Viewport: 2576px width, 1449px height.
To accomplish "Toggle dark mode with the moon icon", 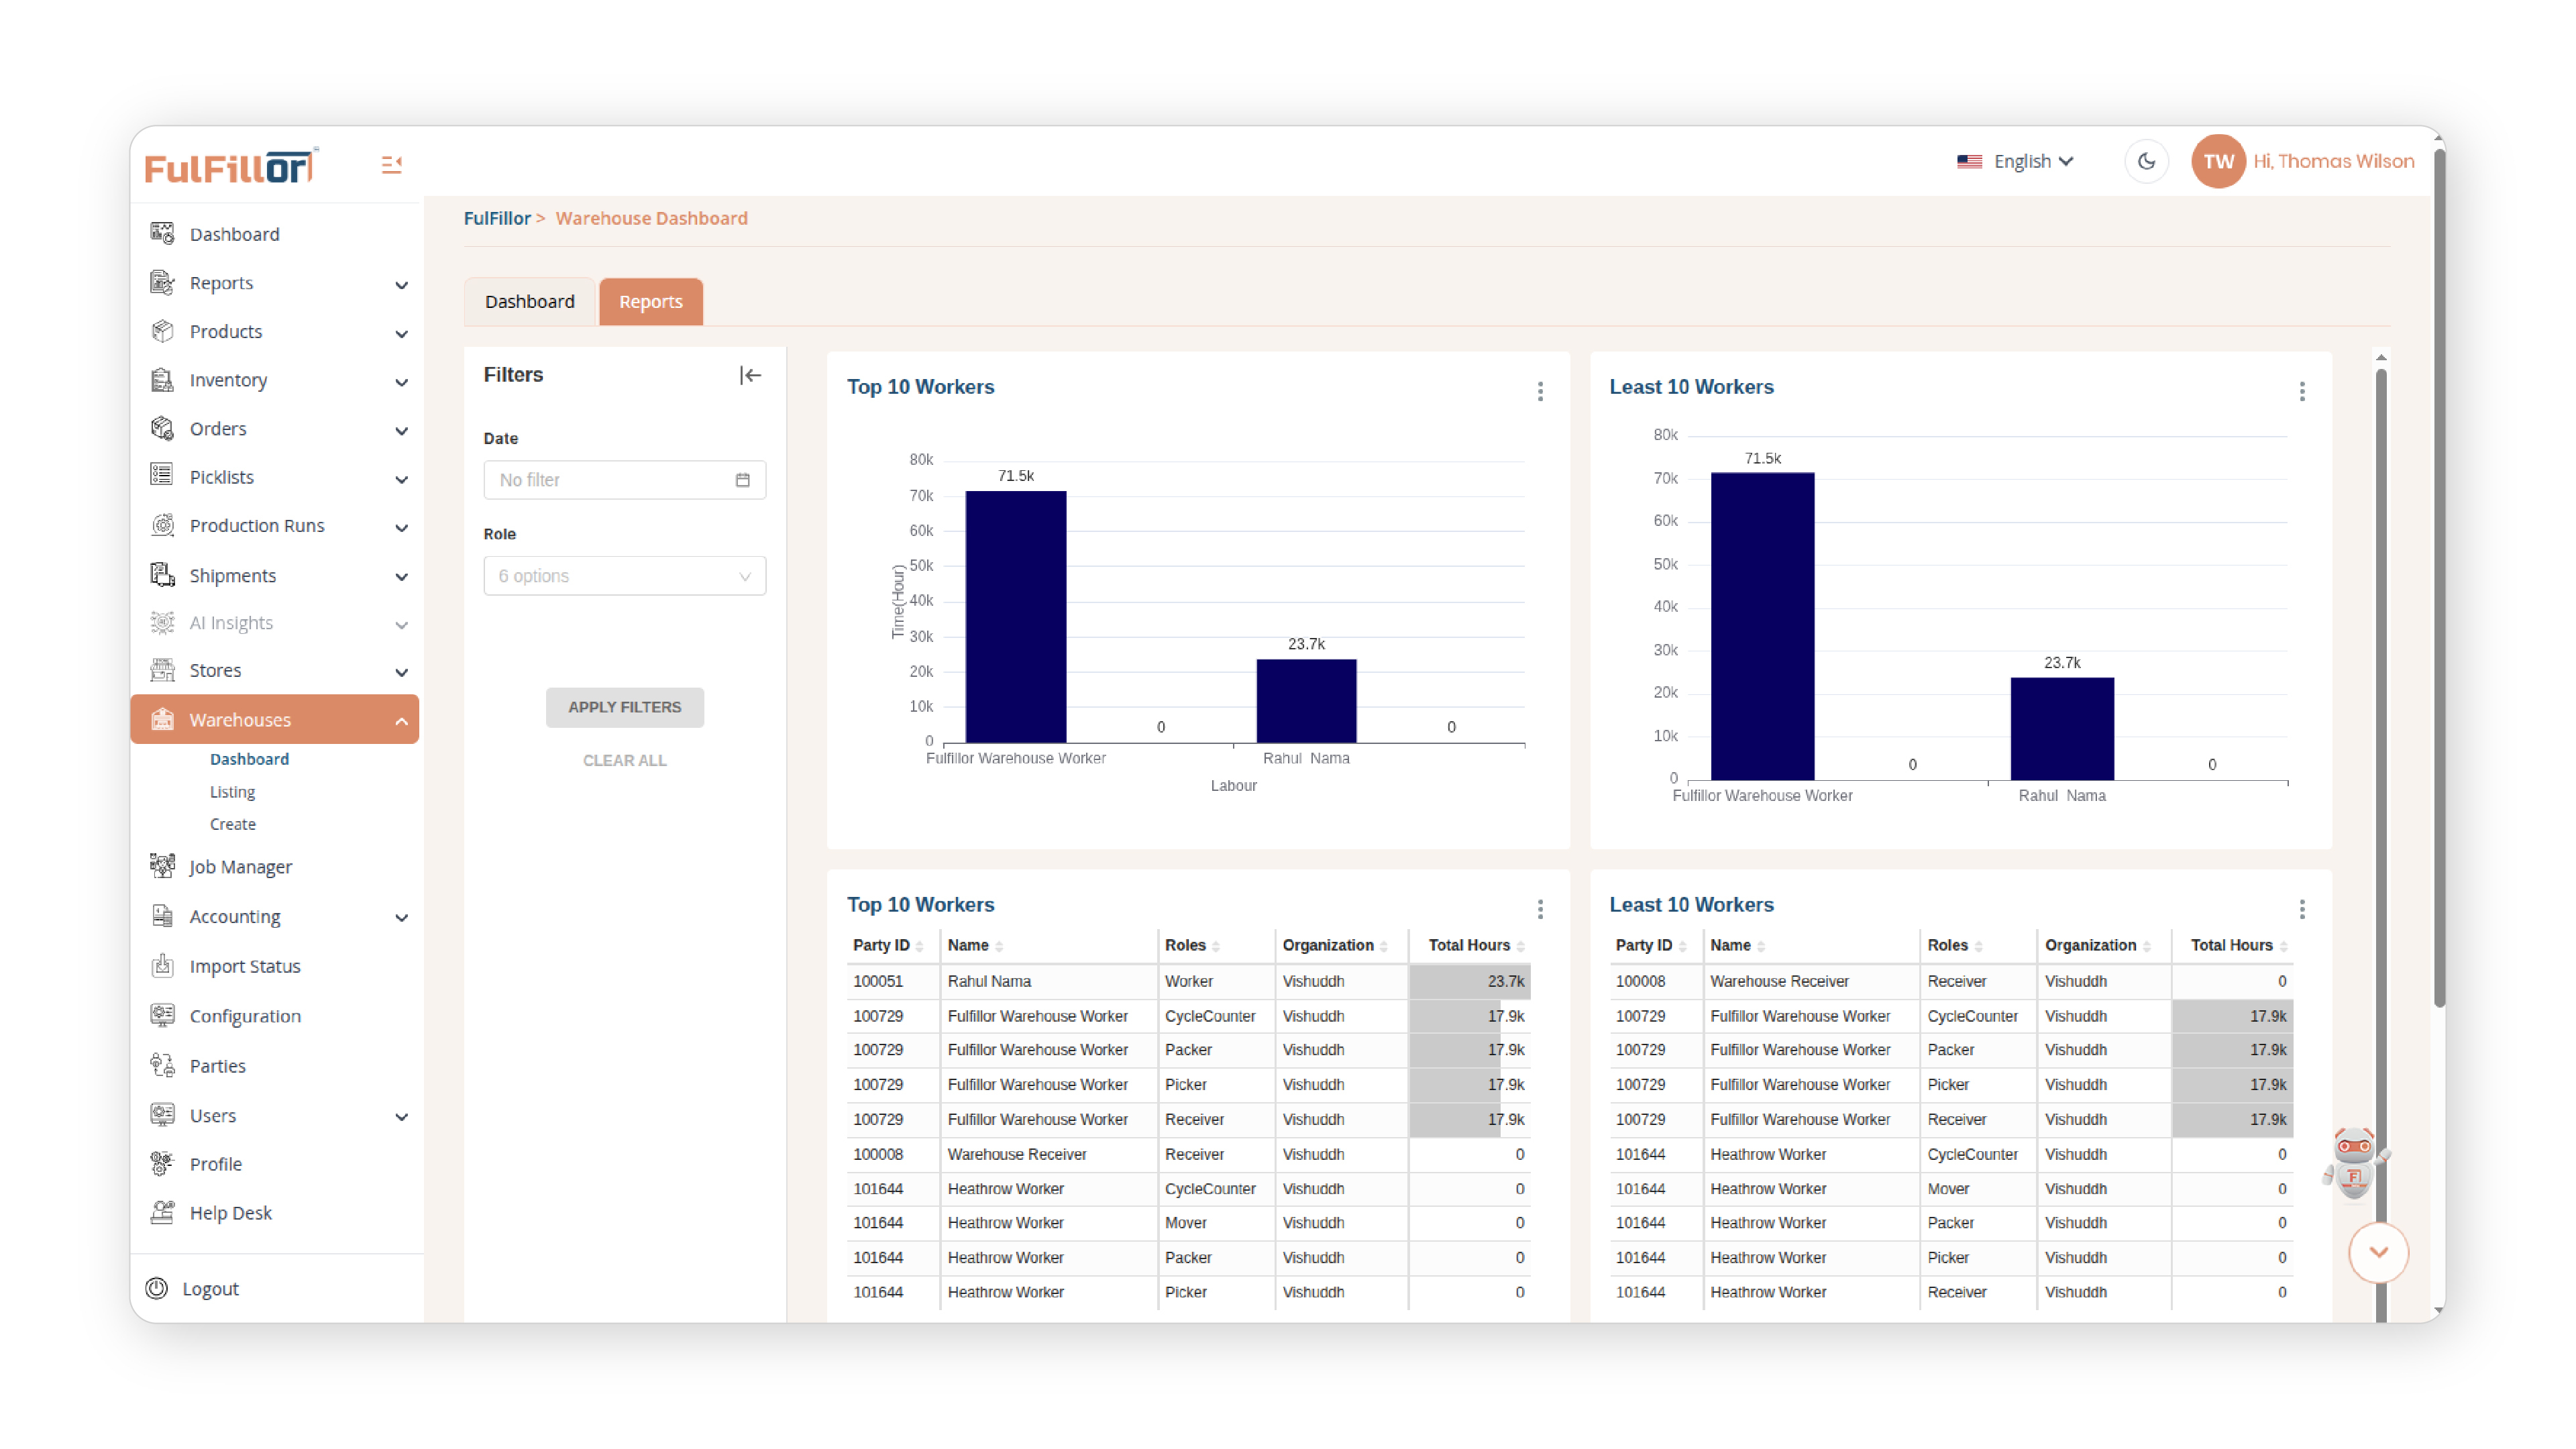I will (2145, 161).
